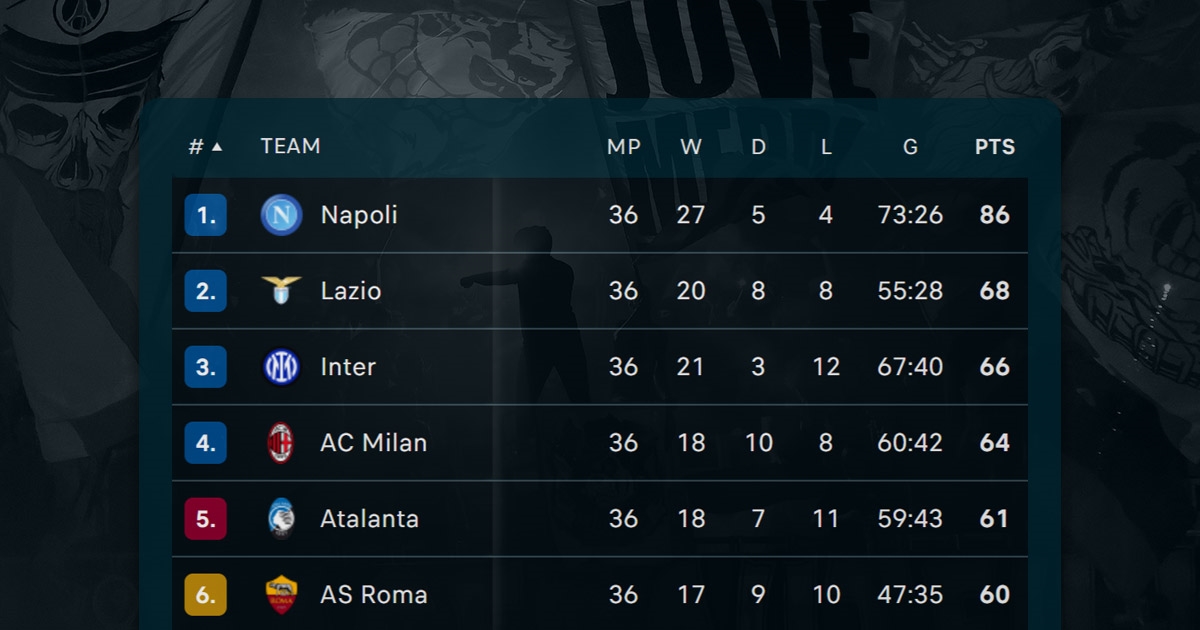
Task: Click the gold rank 6 badge
Action: coord(206,595)
